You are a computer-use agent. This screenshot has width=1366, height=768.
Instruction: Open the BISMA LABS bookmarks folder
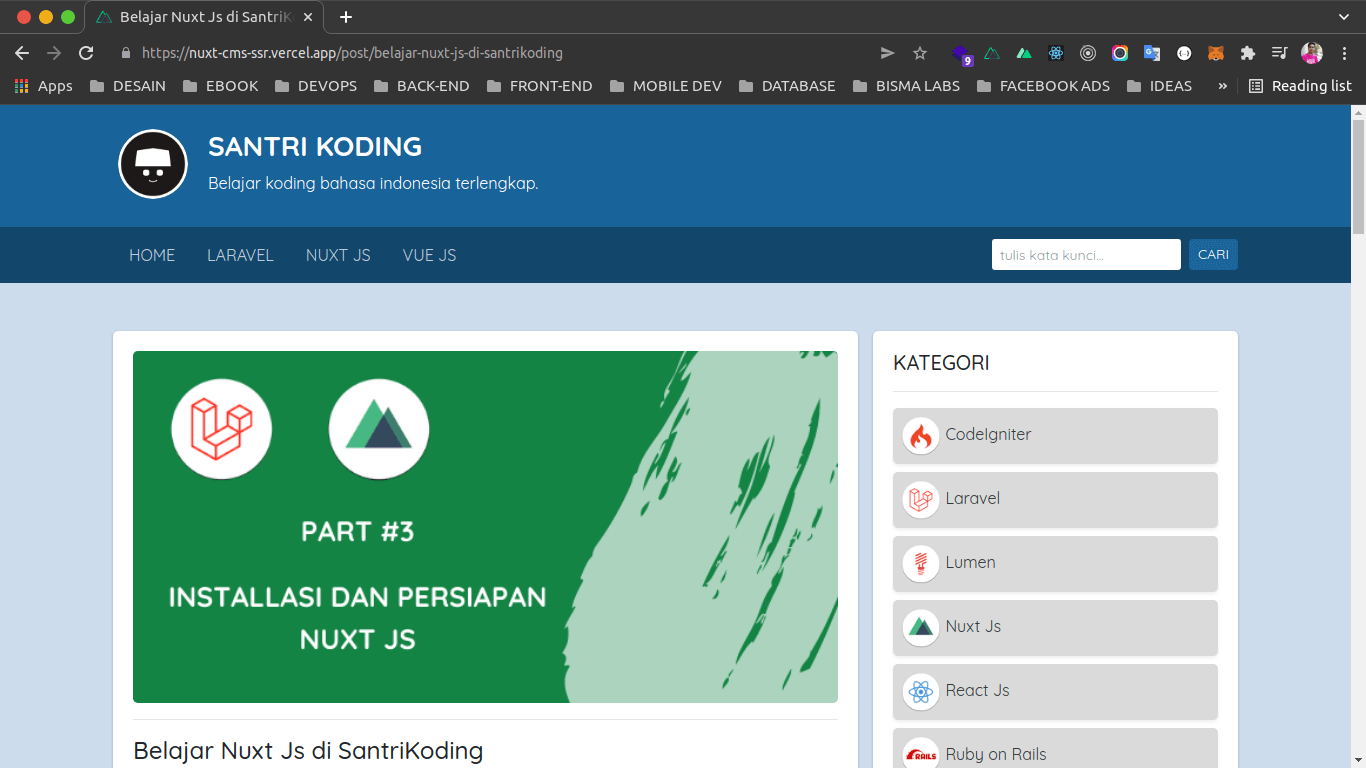(905, 86)
